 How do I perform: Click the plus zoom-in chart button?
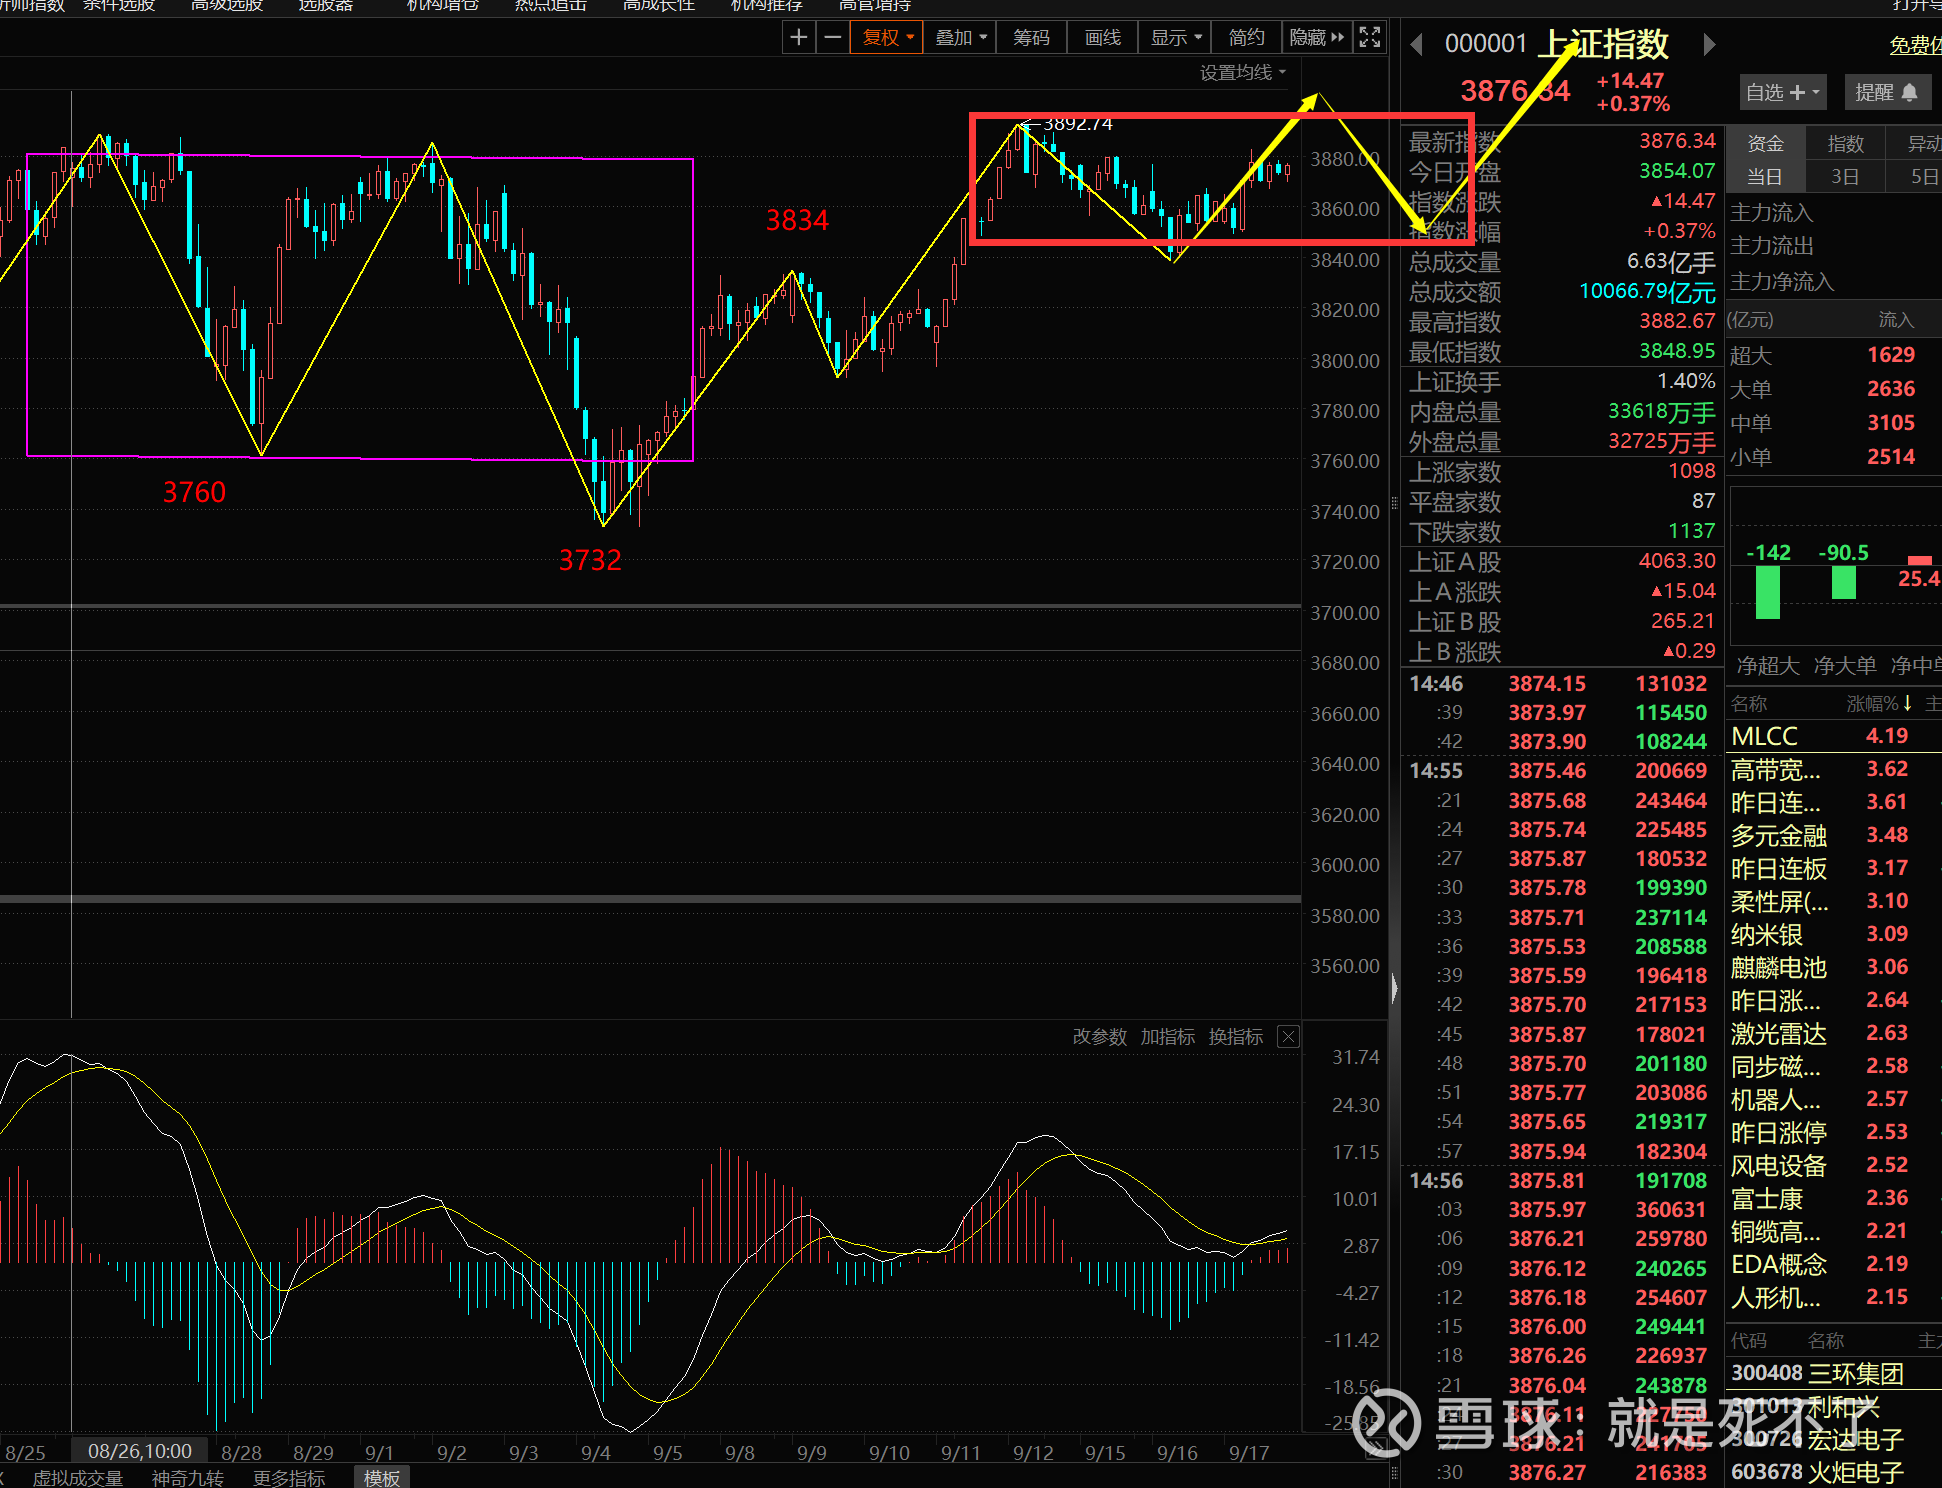click(798, 38)
